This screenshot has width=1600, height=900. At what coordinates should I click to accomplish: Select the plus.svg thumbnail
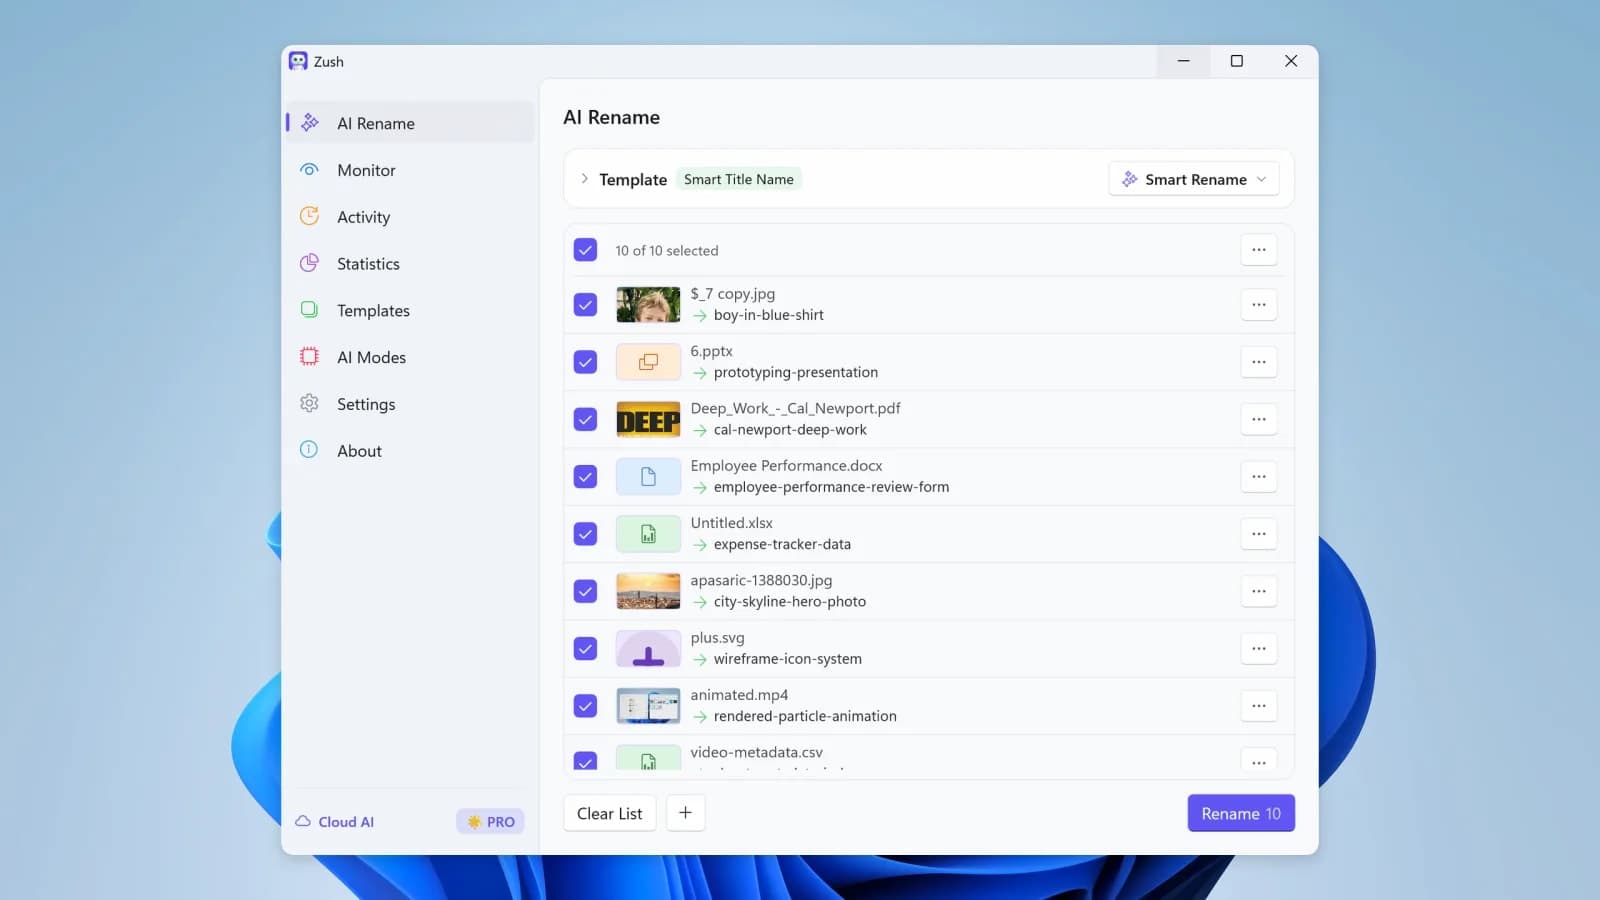pos(648,649)
